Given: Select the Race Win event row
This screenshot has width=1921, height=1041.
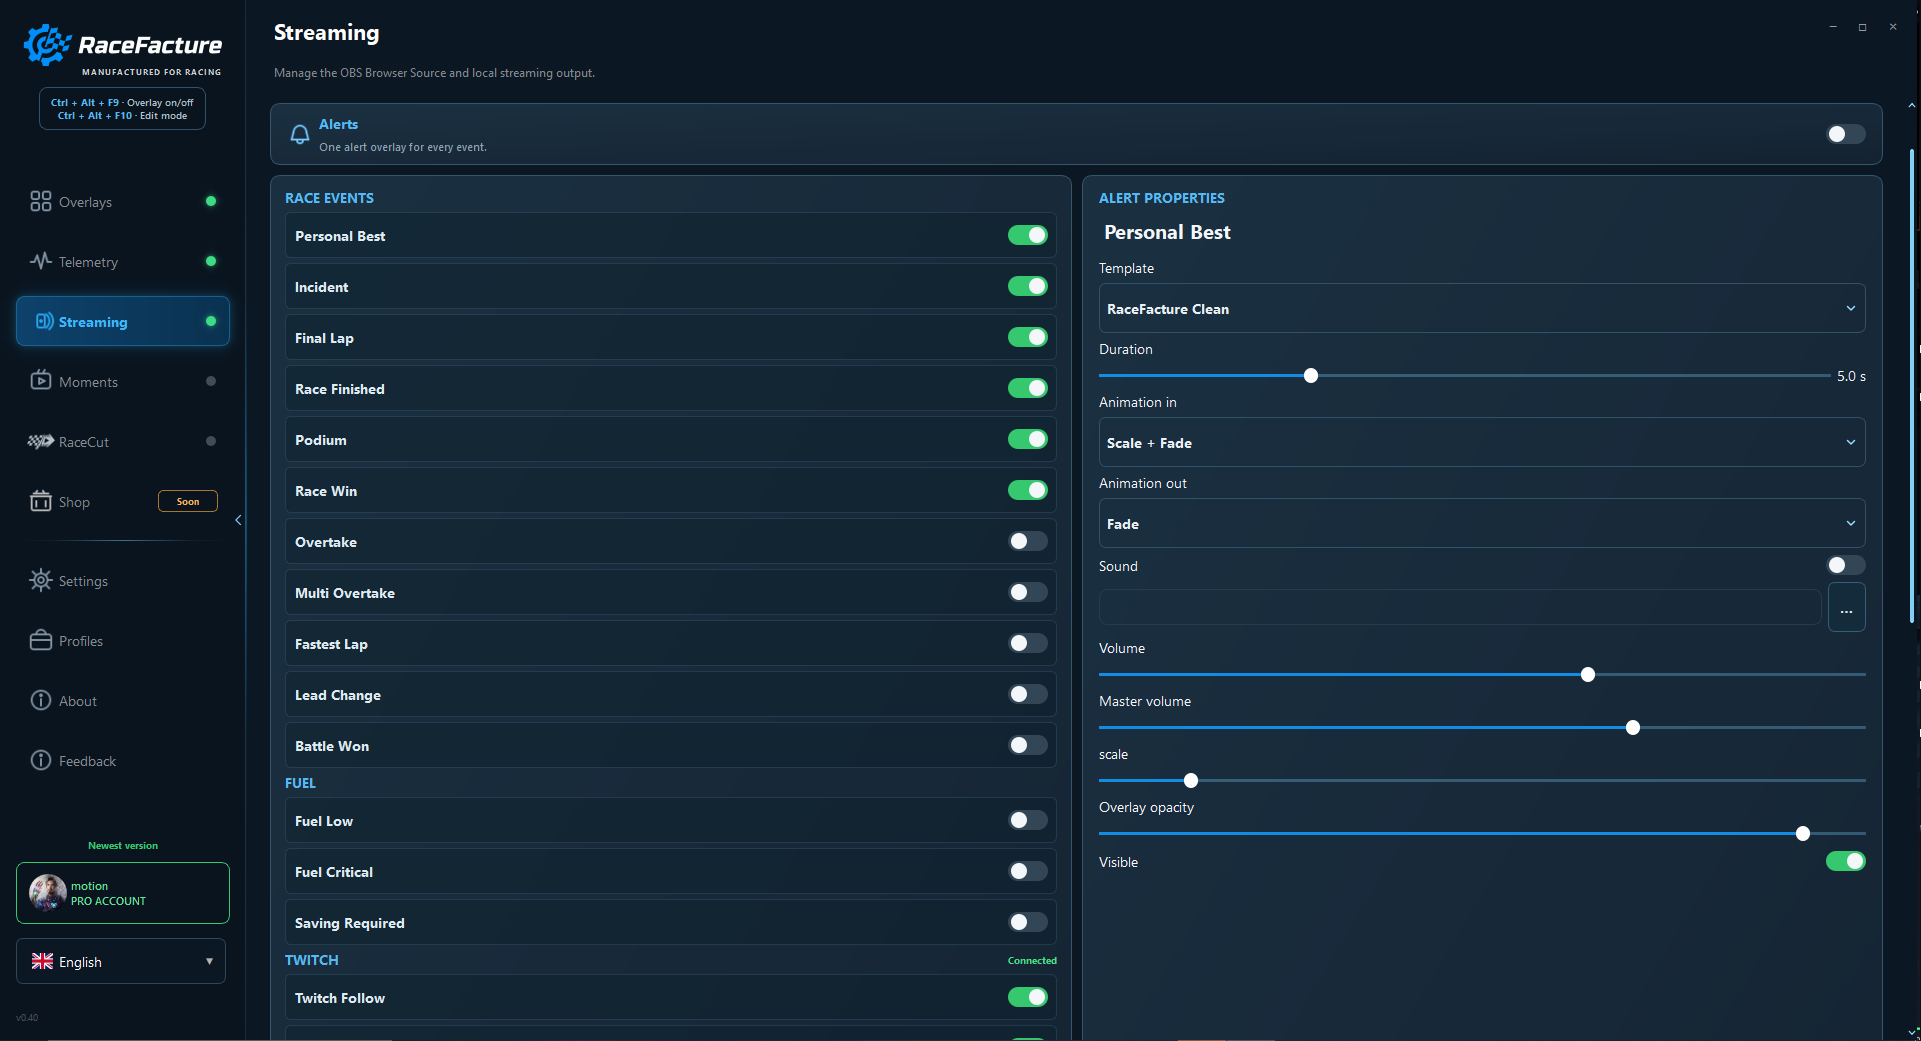Looking at the screenshot, I should (670, 490).
